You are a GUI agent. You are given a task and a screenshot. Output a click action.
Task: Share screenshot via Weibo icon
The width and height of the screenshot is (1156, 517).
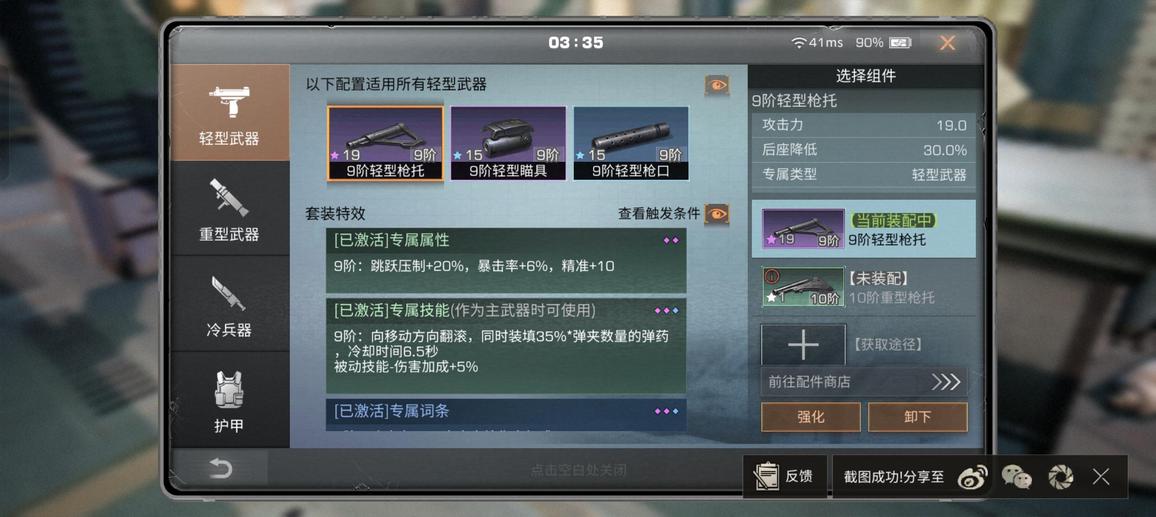[x=972, y=477]
